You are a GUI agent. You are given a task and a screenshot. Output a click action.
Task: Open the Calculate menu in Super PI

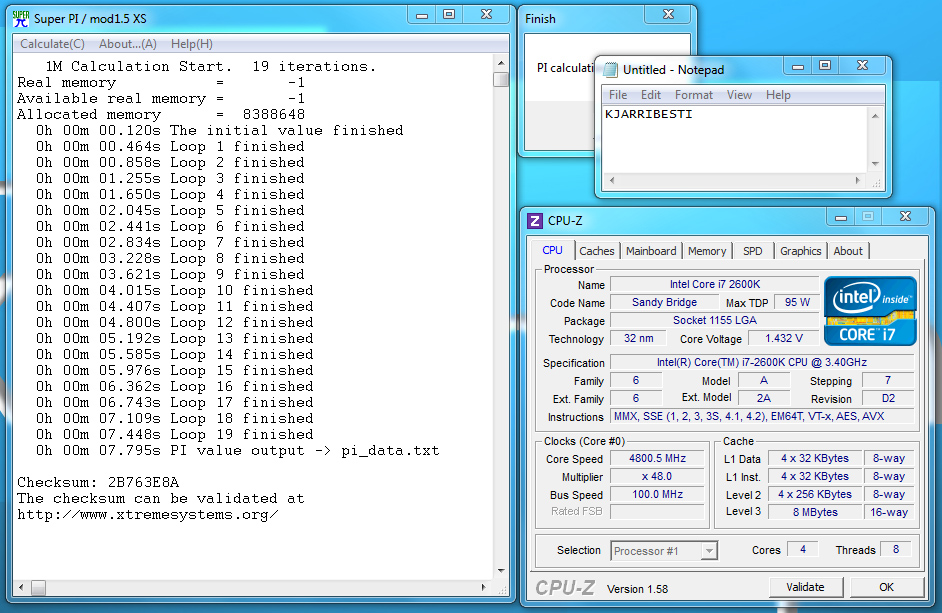[52, 44]
